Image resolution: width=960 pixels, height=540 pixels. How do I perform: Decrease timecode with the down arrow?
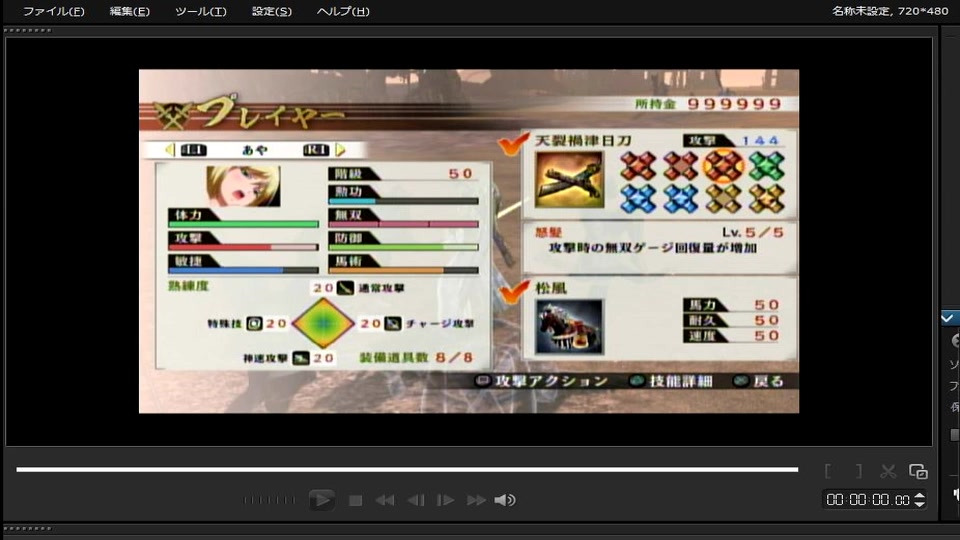[x=920, y=504]
